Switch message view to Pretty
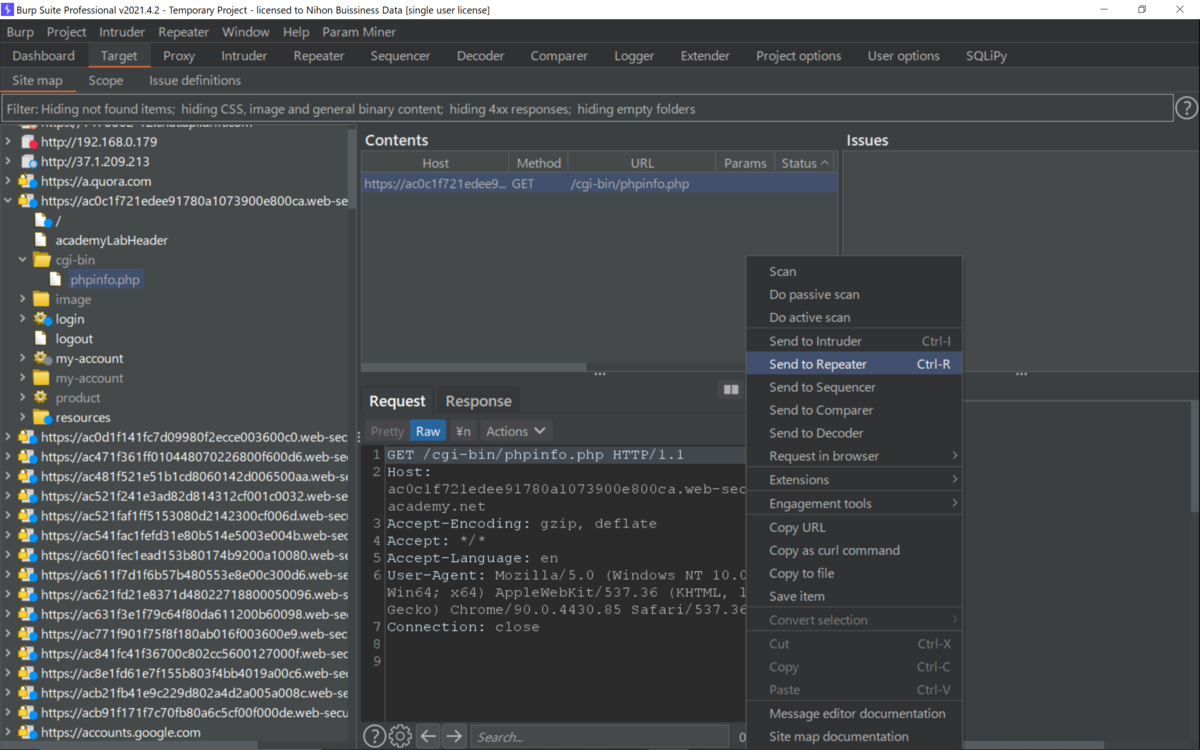 [387, 431]
